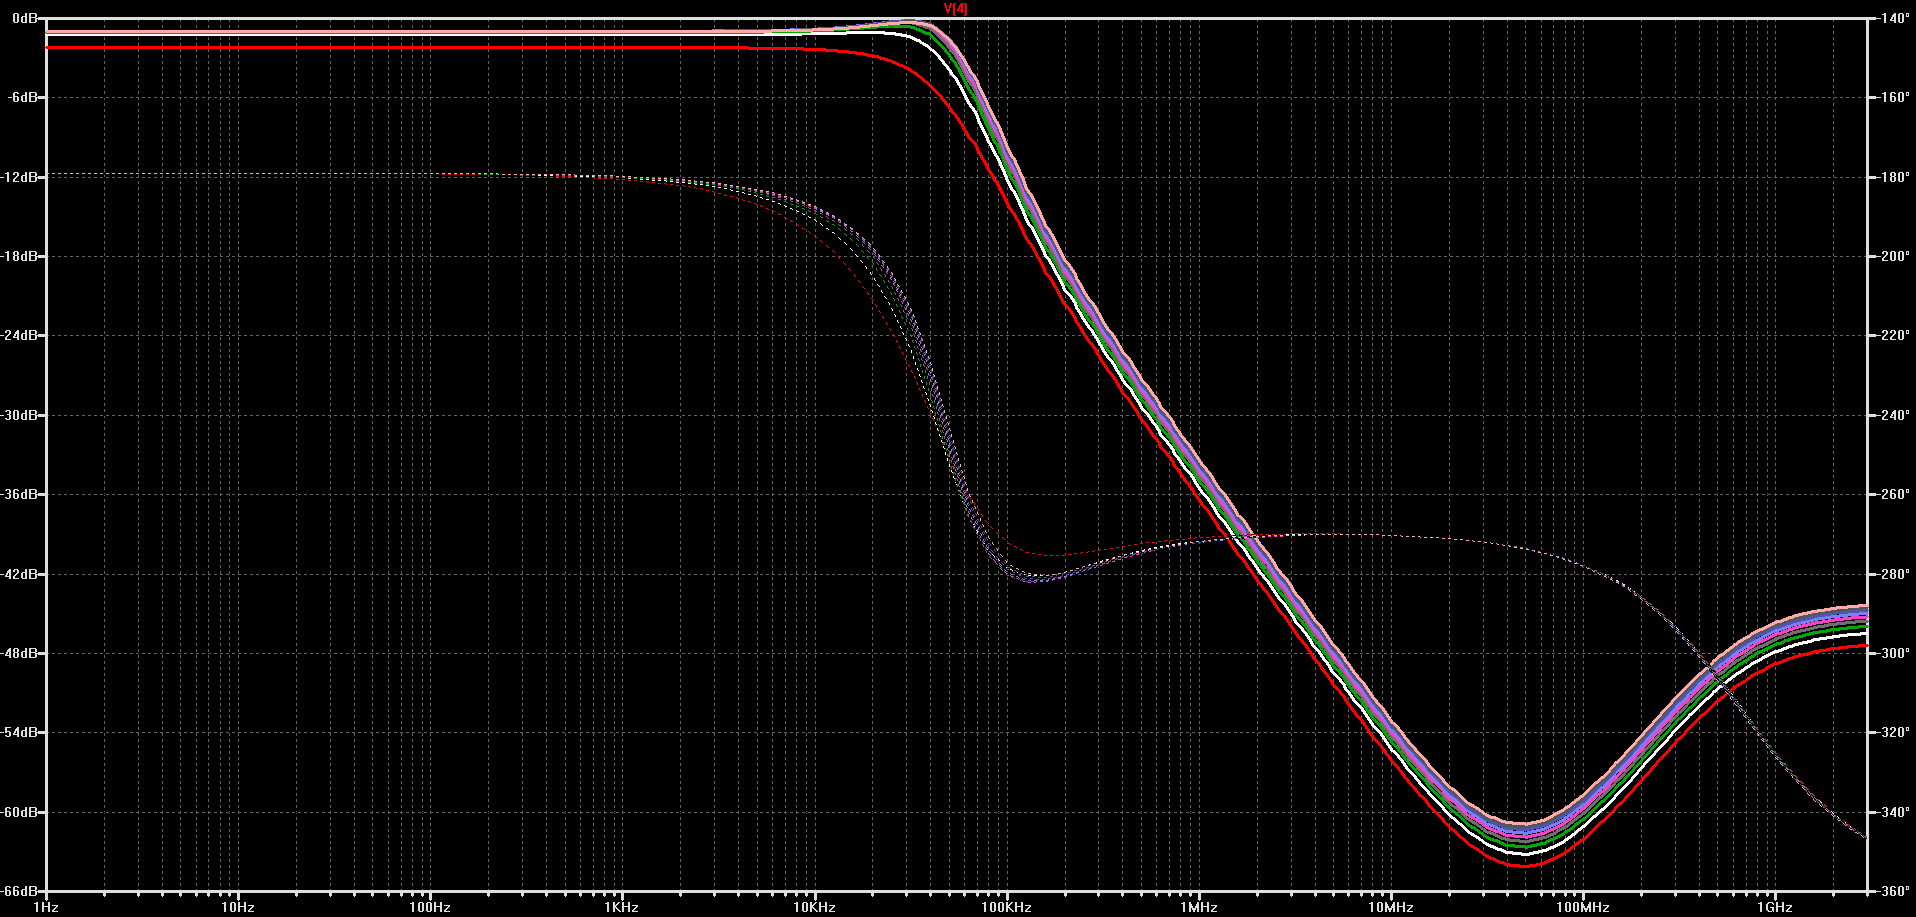Click the 100KHz frequency axis label

point(1006,907)
